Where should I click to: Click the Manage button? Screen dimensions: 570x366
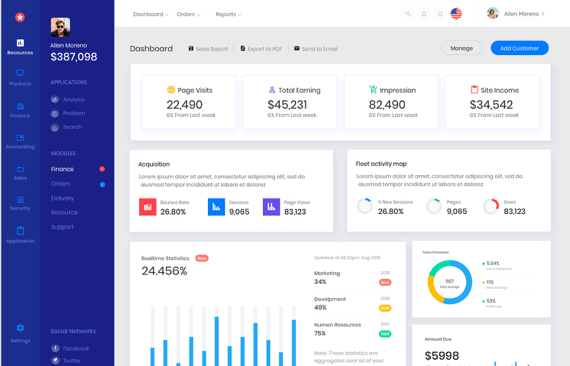click(x=462, y=48)
